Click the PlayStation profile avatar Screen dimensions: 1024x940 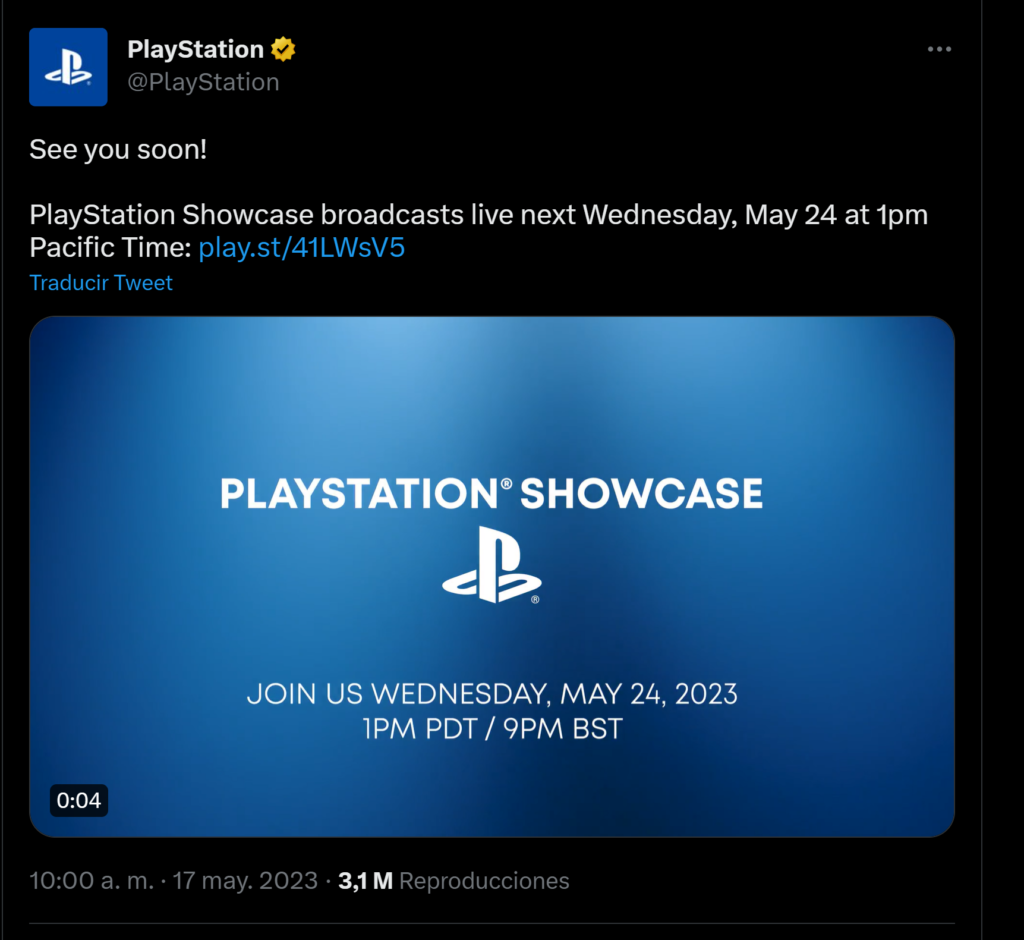coord(68,67)
